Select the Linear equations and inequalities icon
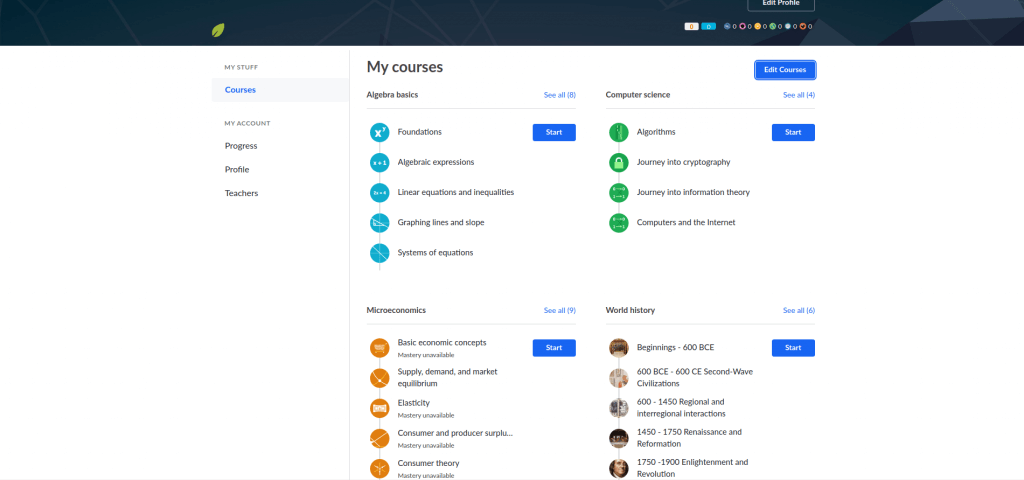The height and width of the screenshot is (480, 1024). pos(379,193)
